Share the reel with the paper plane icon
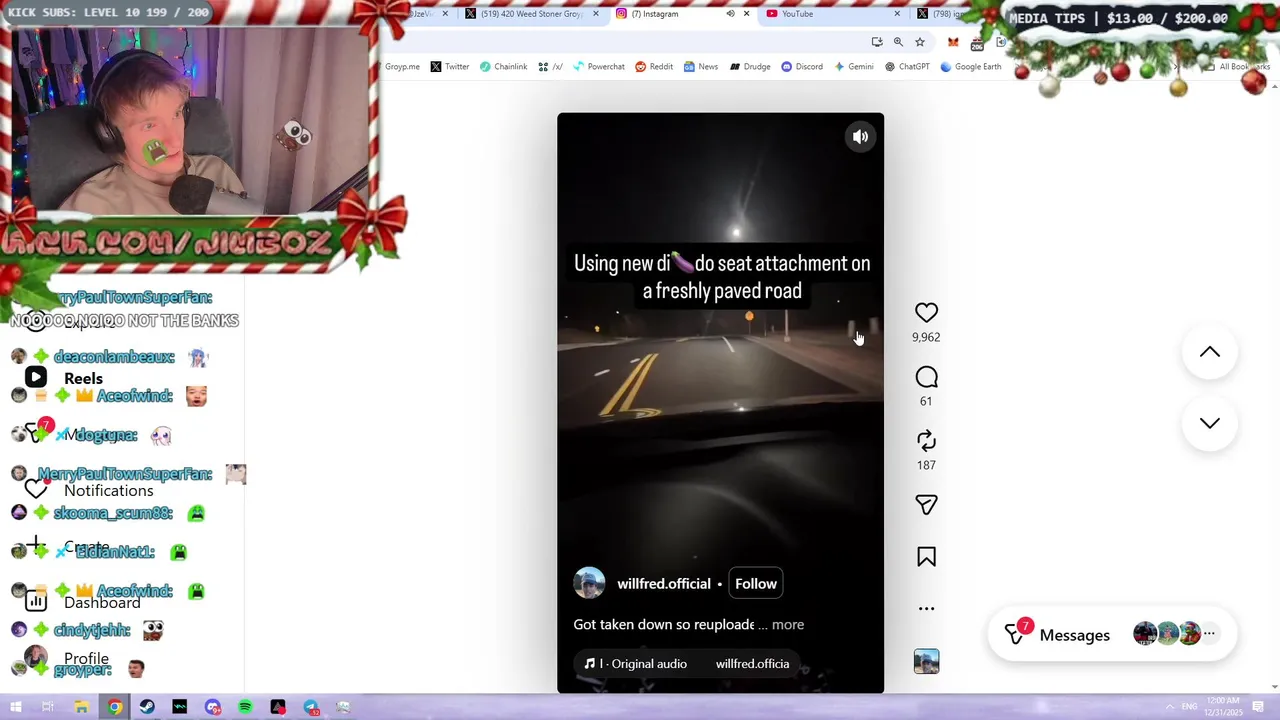The height and width of the screenshot is (720, 1280). pos(926,505)
